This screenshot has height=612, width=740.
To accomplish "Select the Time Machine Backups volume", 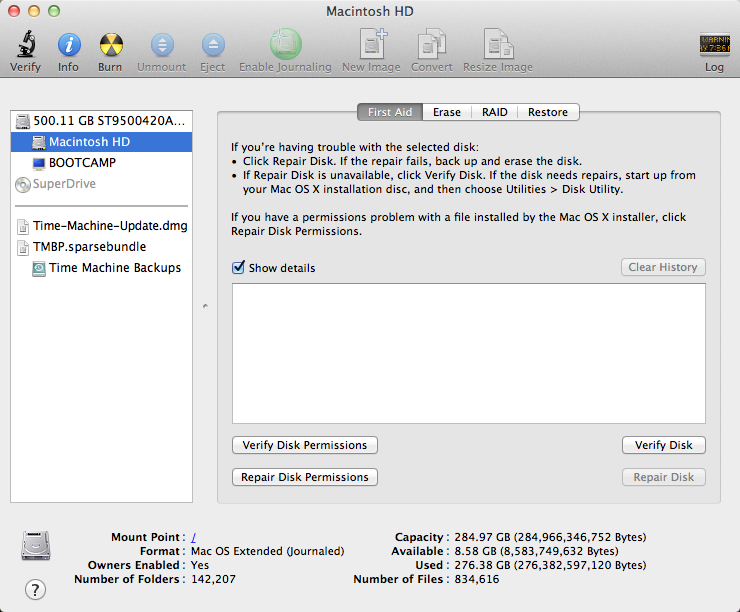I will 101,268.
